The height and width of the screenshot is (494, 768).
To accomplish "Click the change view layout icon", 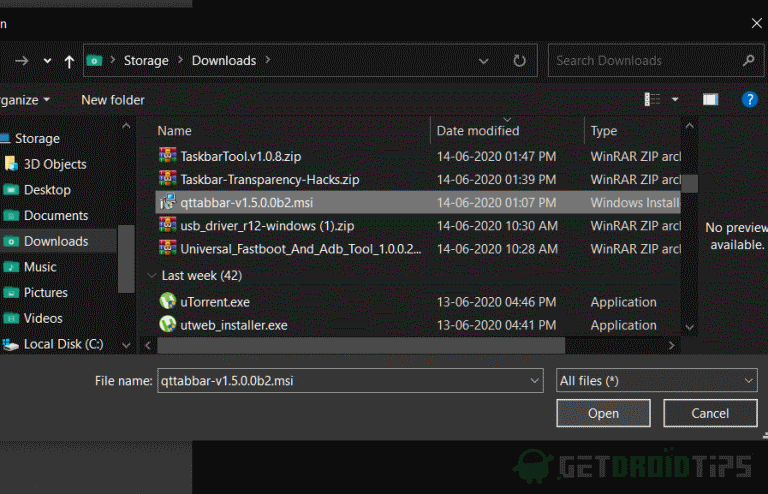I will pos(653,100).
